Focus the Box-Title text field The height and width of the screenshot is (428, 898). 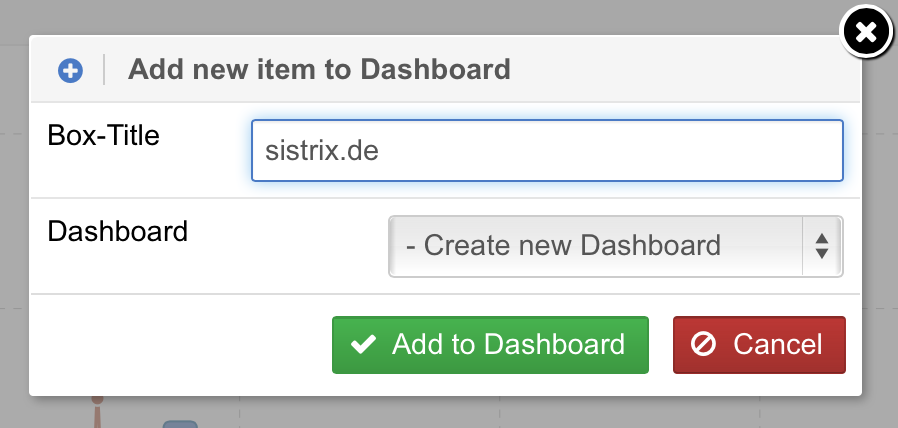[600, 151]
